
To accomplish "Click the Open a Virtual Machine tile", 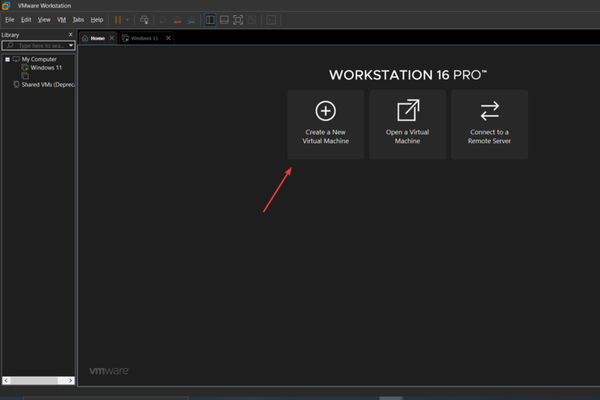I will [x=407, y=124].
